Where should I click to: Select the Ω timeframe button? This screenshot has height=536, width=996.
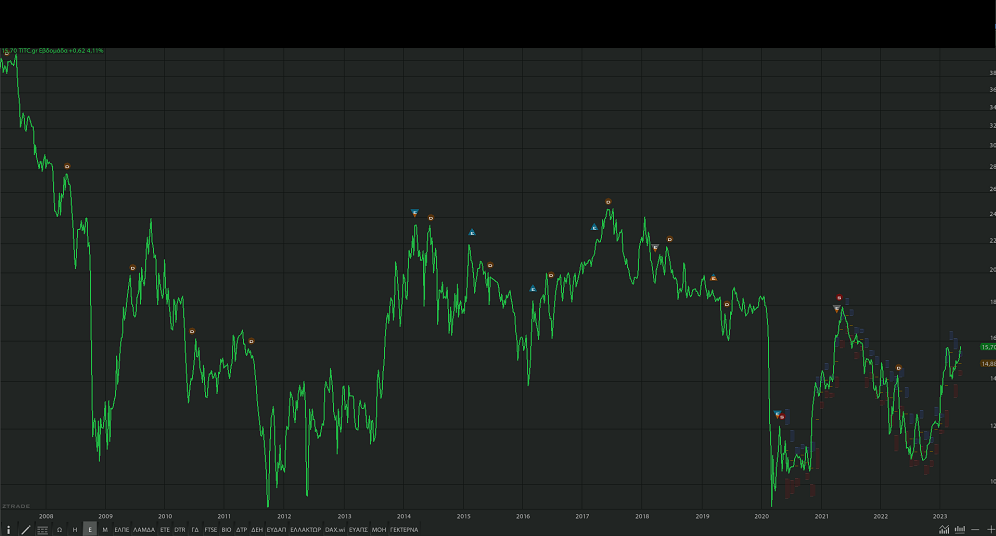[x=59, y=530]
